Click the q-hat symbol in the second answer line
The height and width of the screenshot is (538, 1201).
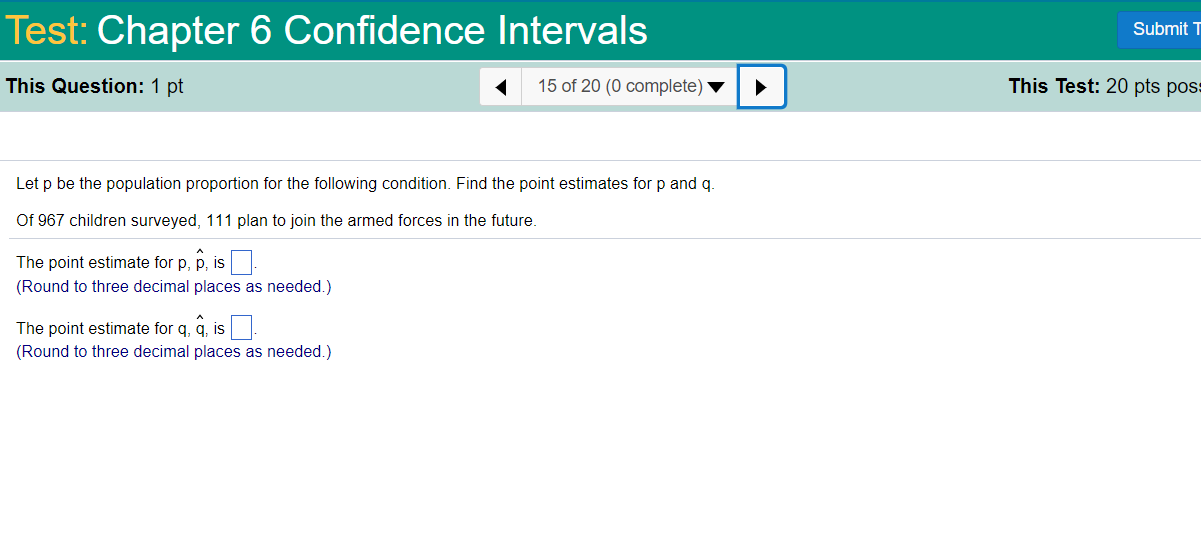pyautogui.click(x=200, y=325)
